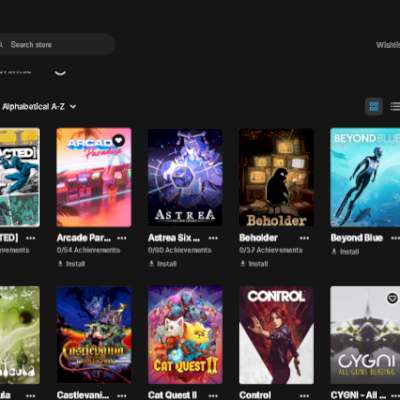Install Beyond Blue
Screen dimensions: 400x400
tap(345, 252)
